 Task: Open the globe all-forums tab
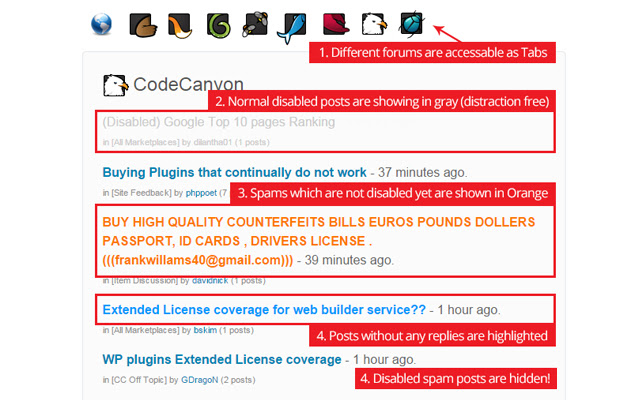tap(101, 24)
